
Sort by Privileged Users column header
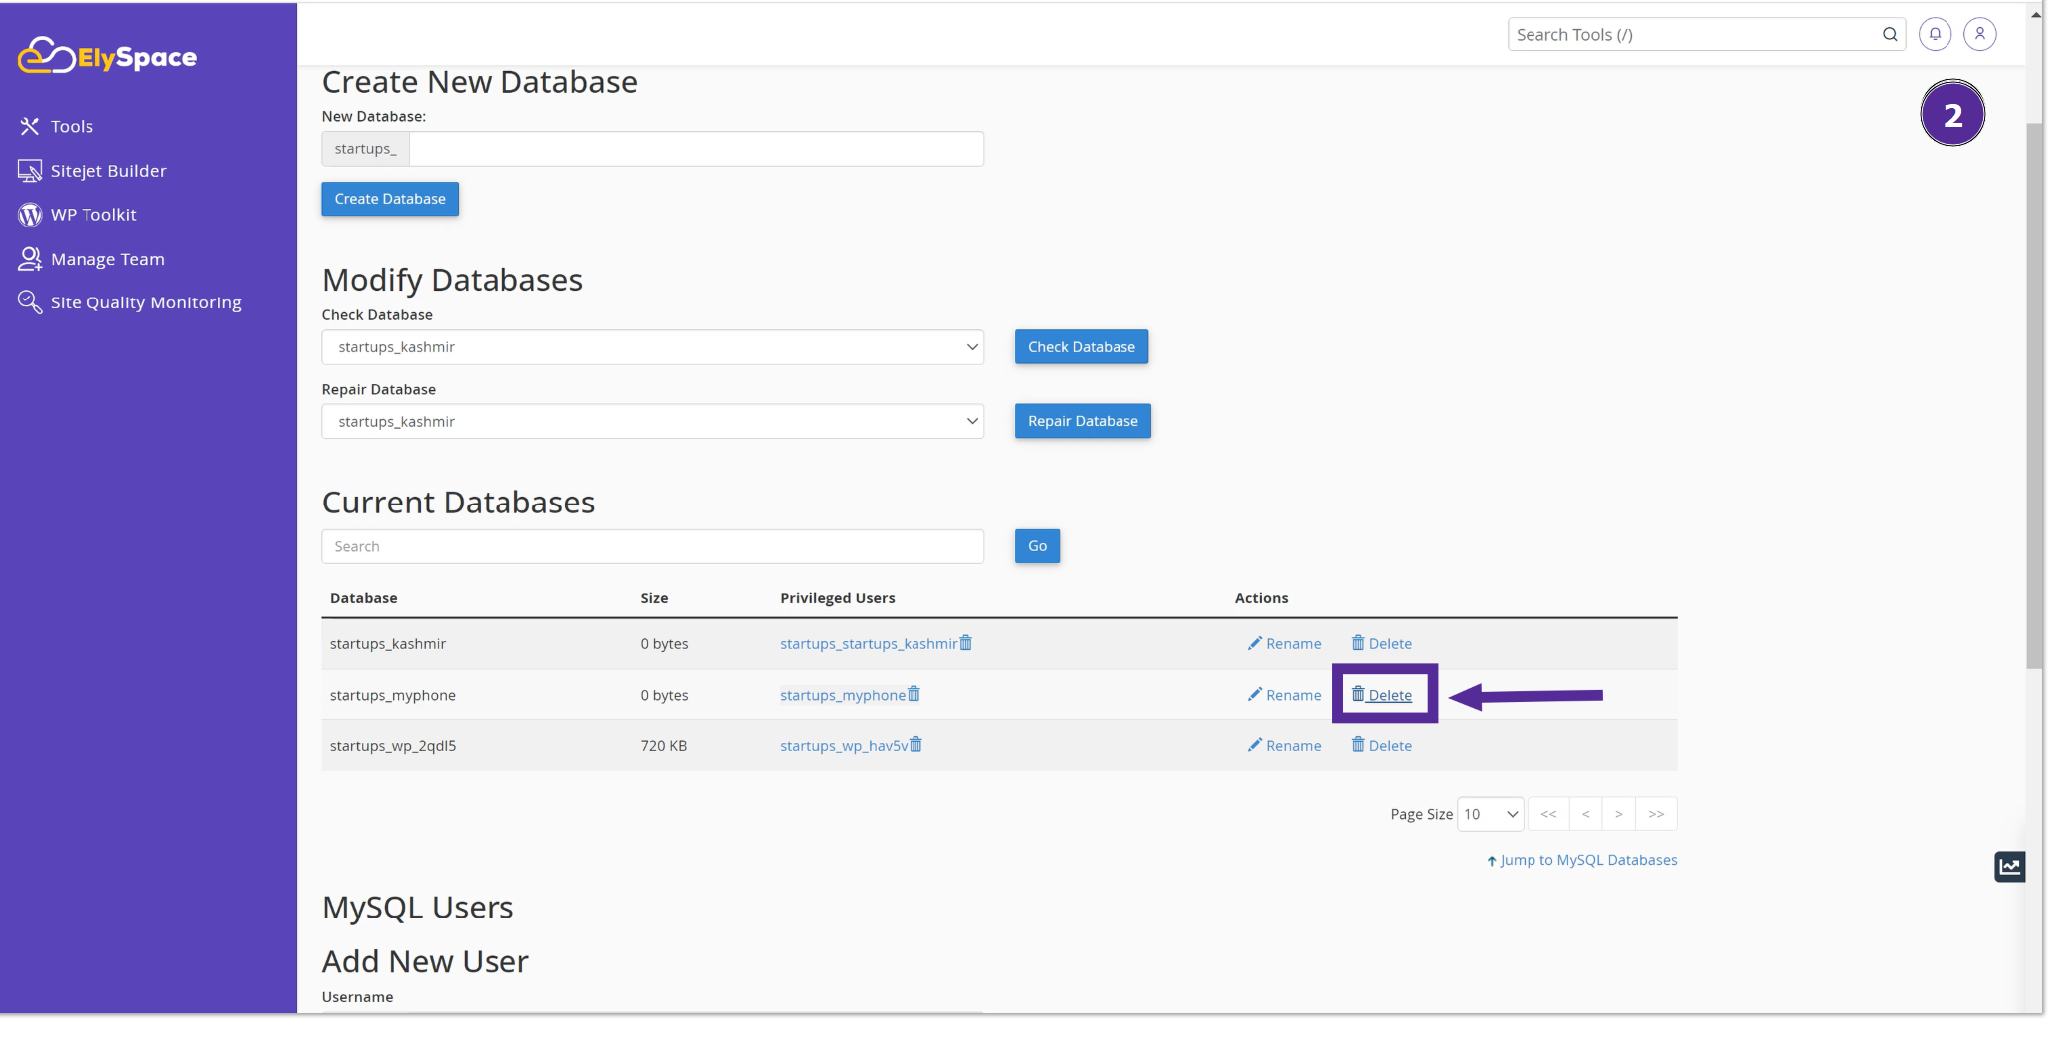[838, 598]
